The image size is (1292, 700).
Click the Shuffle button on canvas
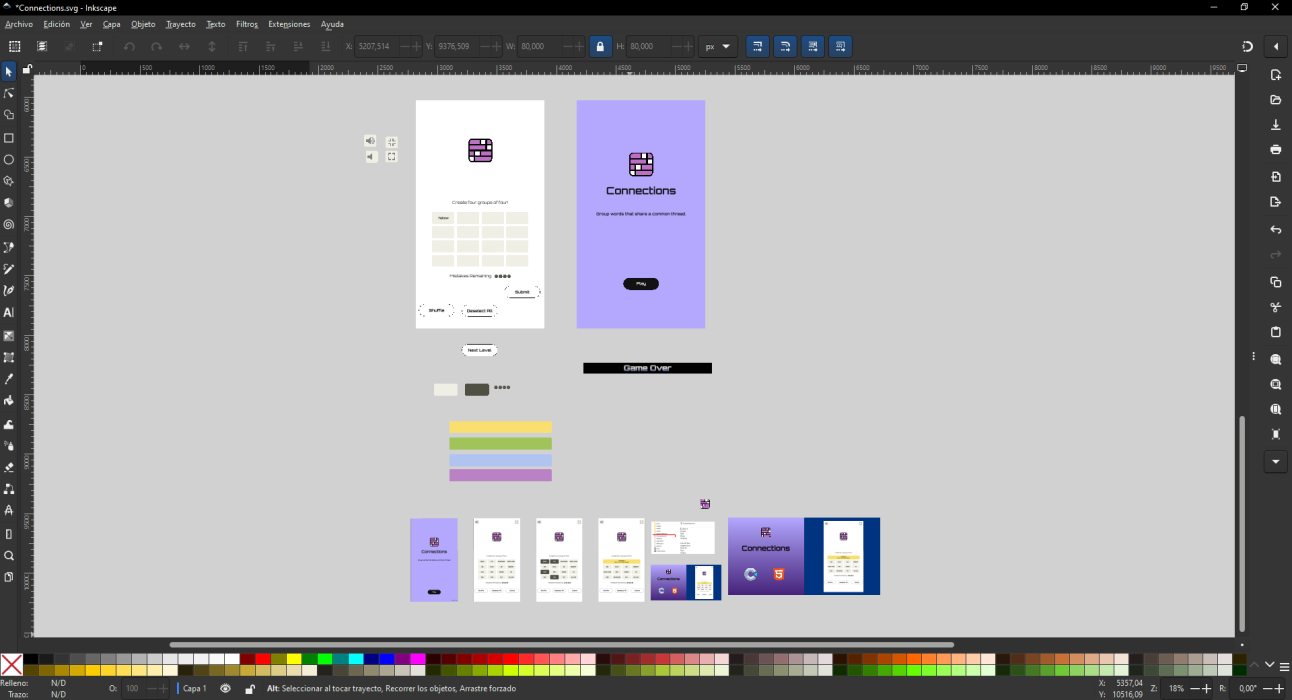coord(436,310)
